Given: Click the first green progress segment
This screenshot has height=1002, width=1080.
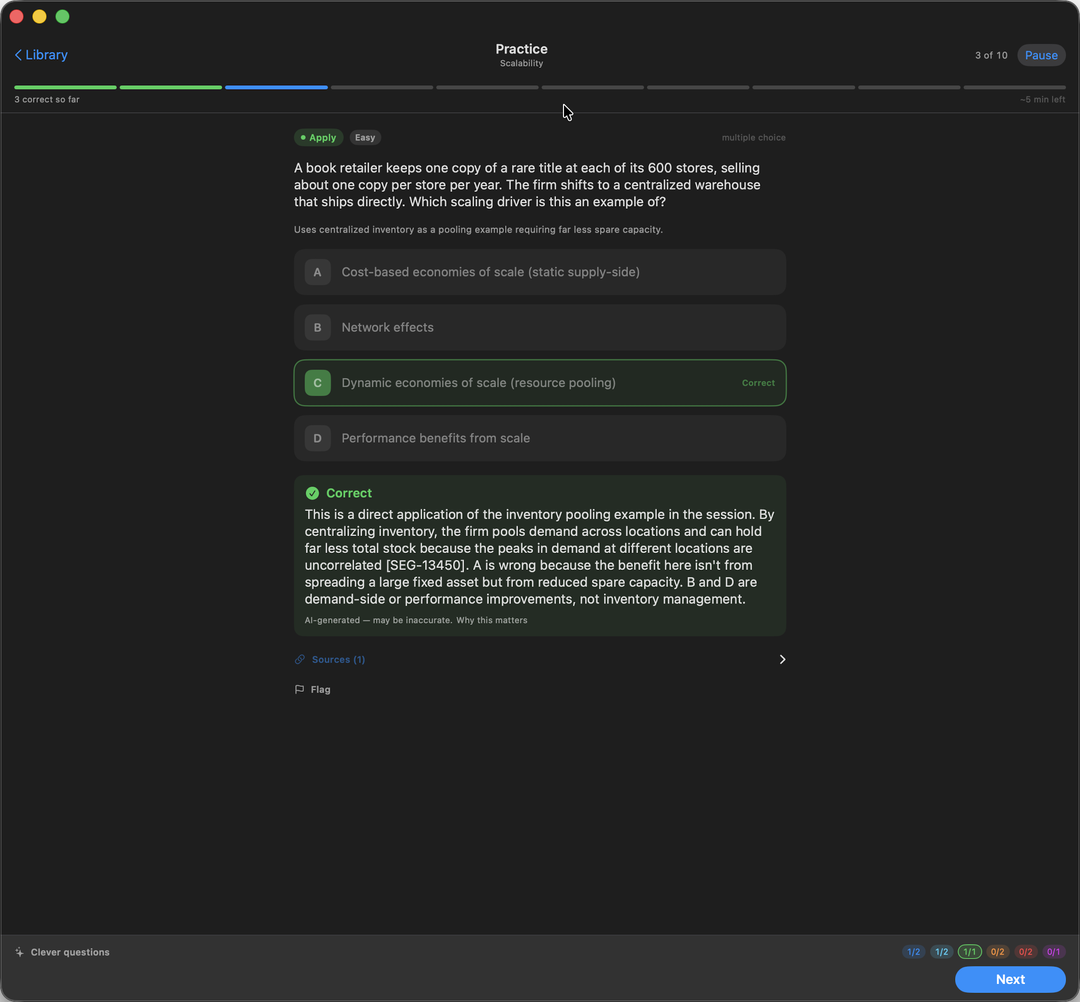Looking at the screenshot, I should pyautogui.click(x=65, y=87).
